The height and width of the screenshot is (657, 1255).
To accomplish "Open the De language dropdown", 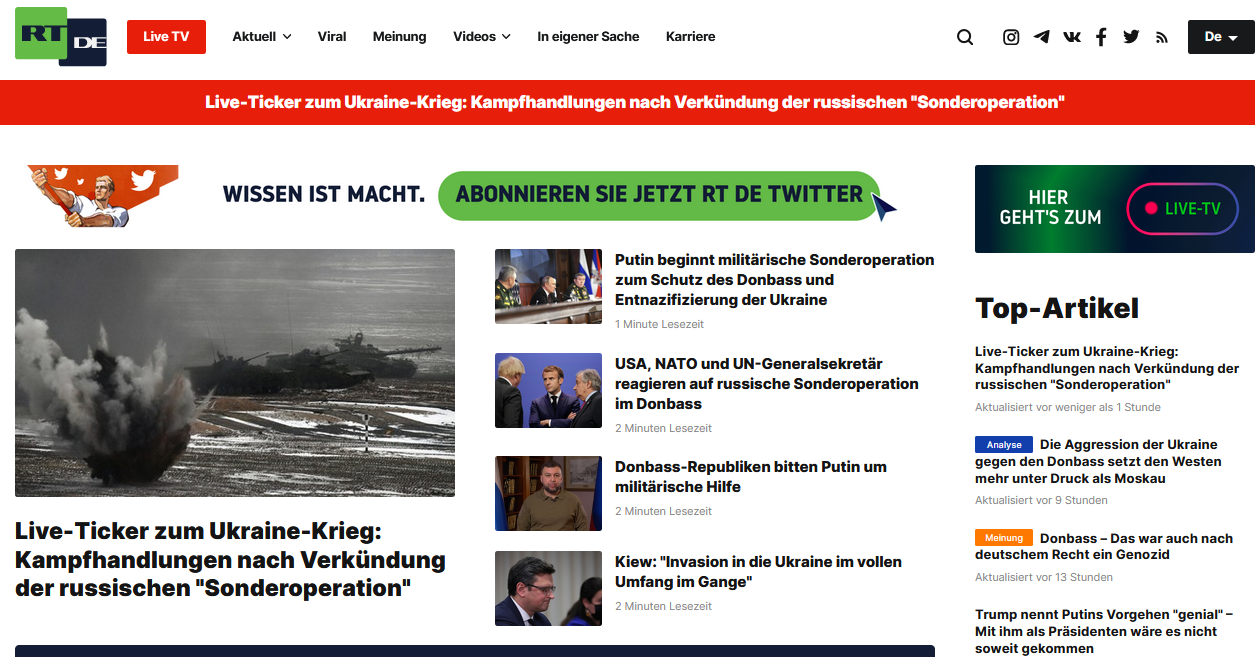I will pyautogui.click(x=1221, y=37).
